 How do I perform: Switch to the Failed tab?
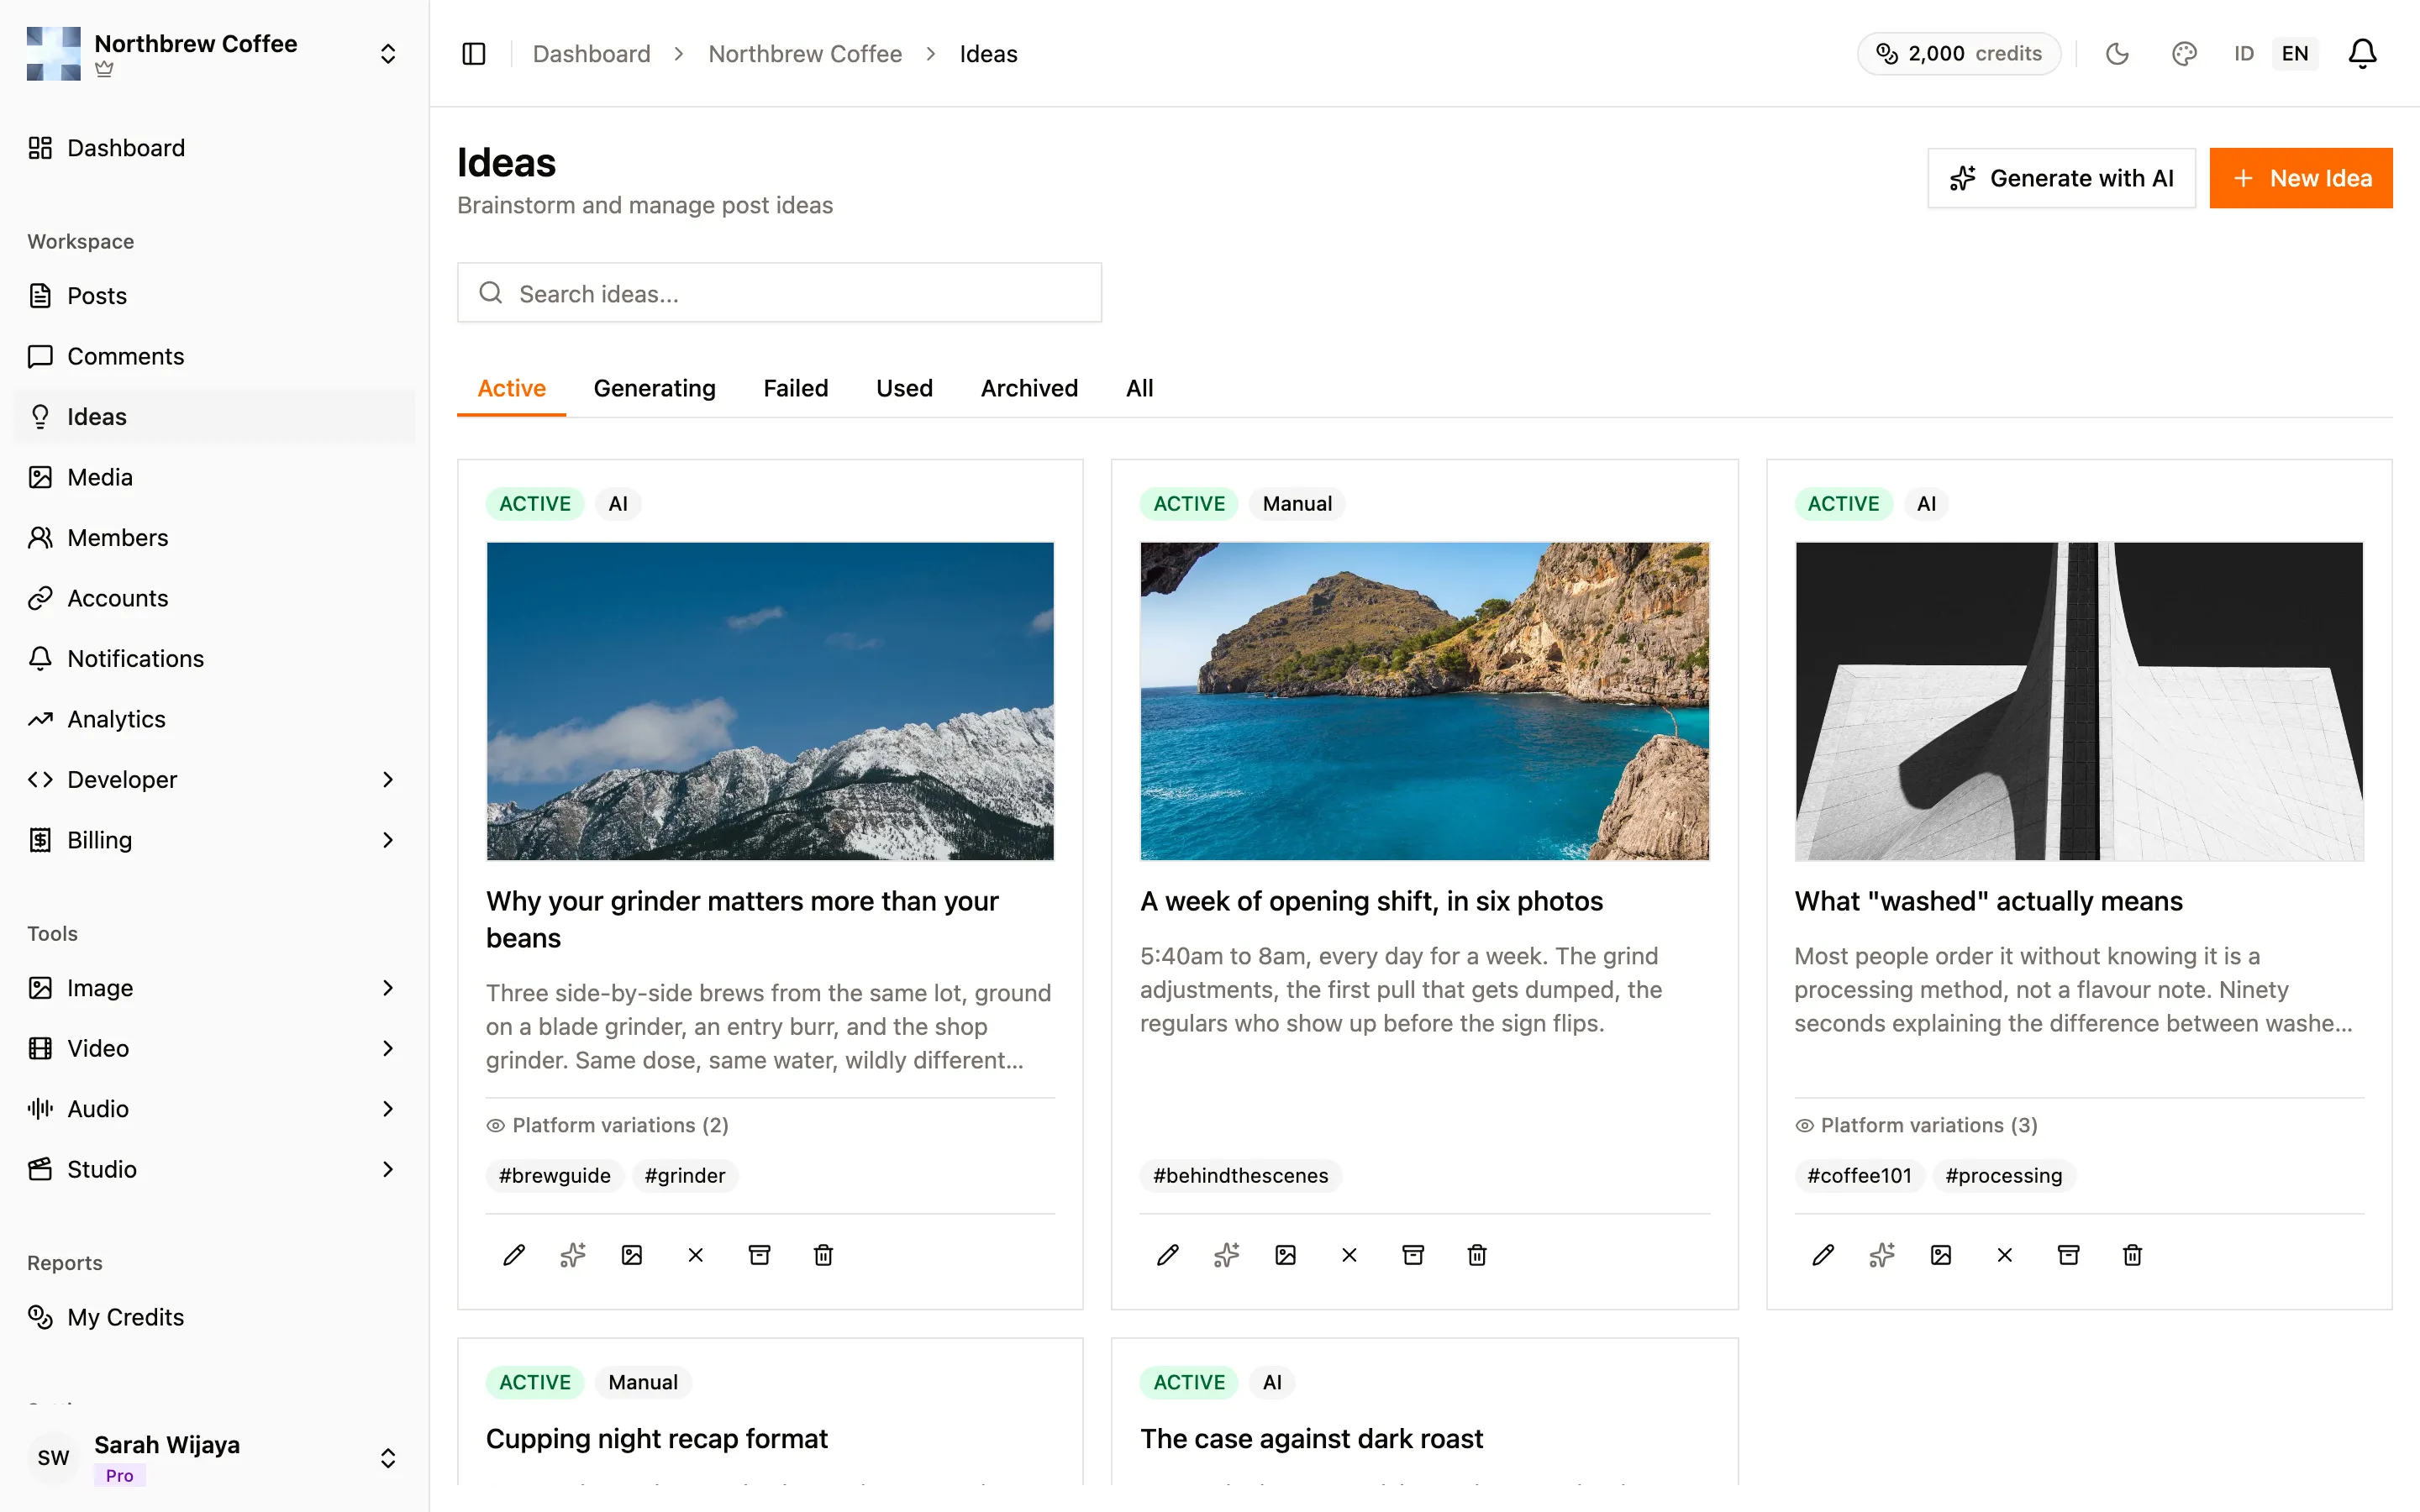click(796, 388)
